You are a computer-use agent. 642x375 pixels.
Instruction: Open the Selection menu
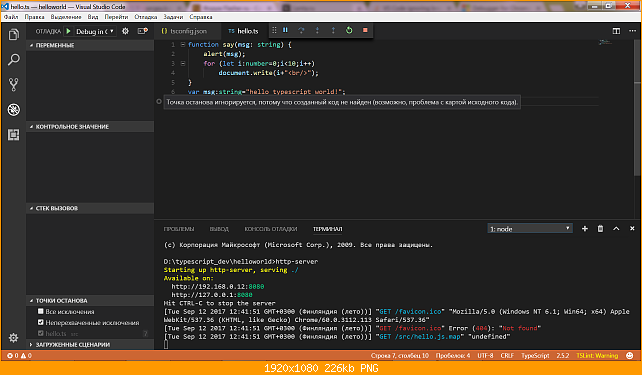click(66, 17)
